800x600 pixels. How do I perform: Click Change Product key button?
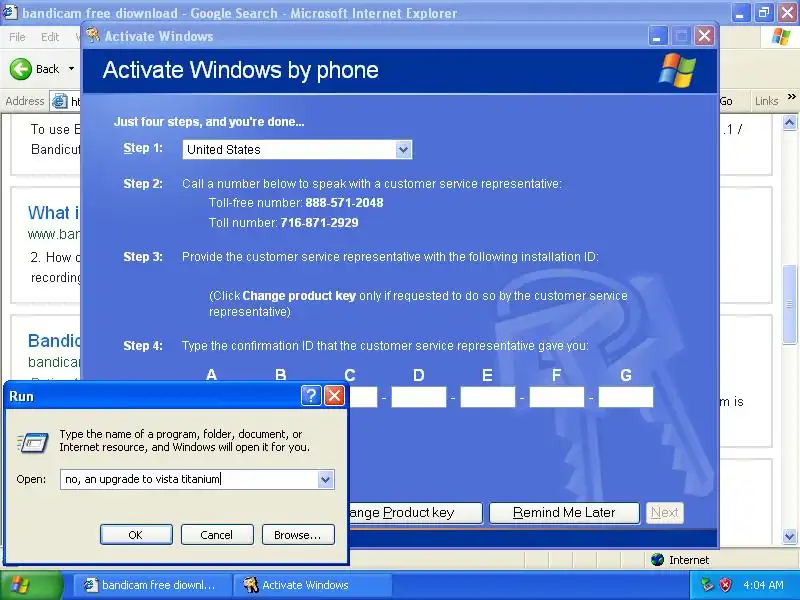[x=415, y=513]
